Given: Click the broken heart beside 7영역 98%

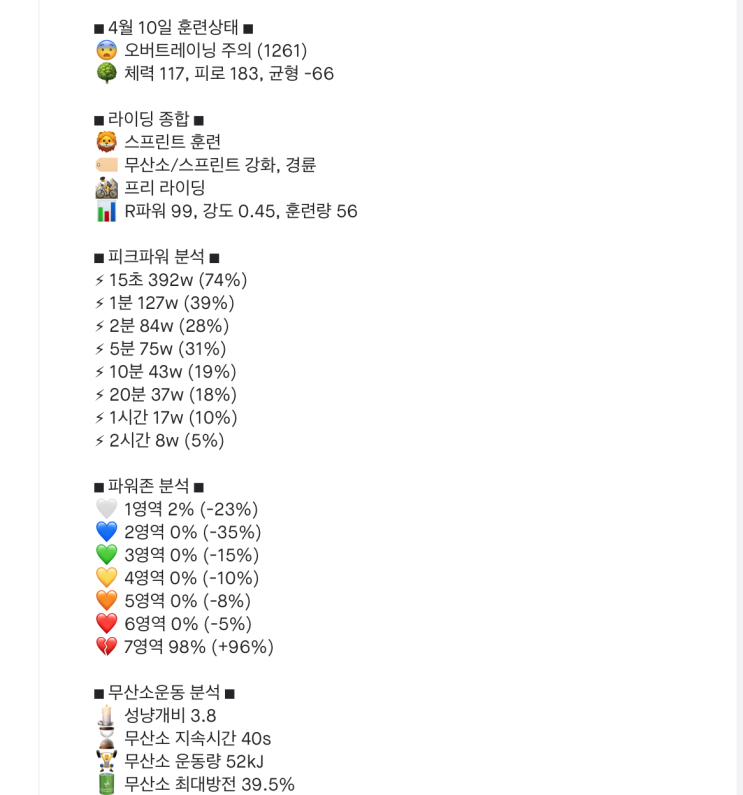Looking at the screenshot, I should click(x=106, y=647).
